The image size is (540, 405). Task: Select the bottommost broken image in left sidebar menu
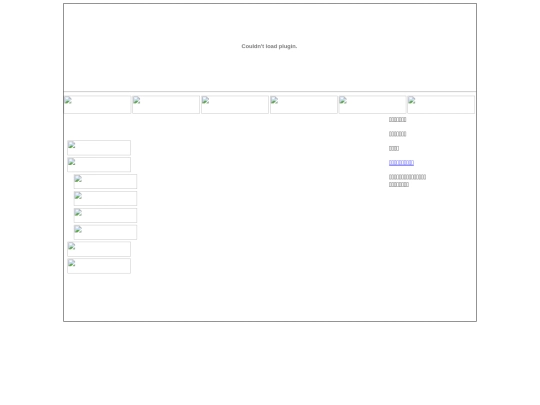pyautogui.click(x=99, y=266)
